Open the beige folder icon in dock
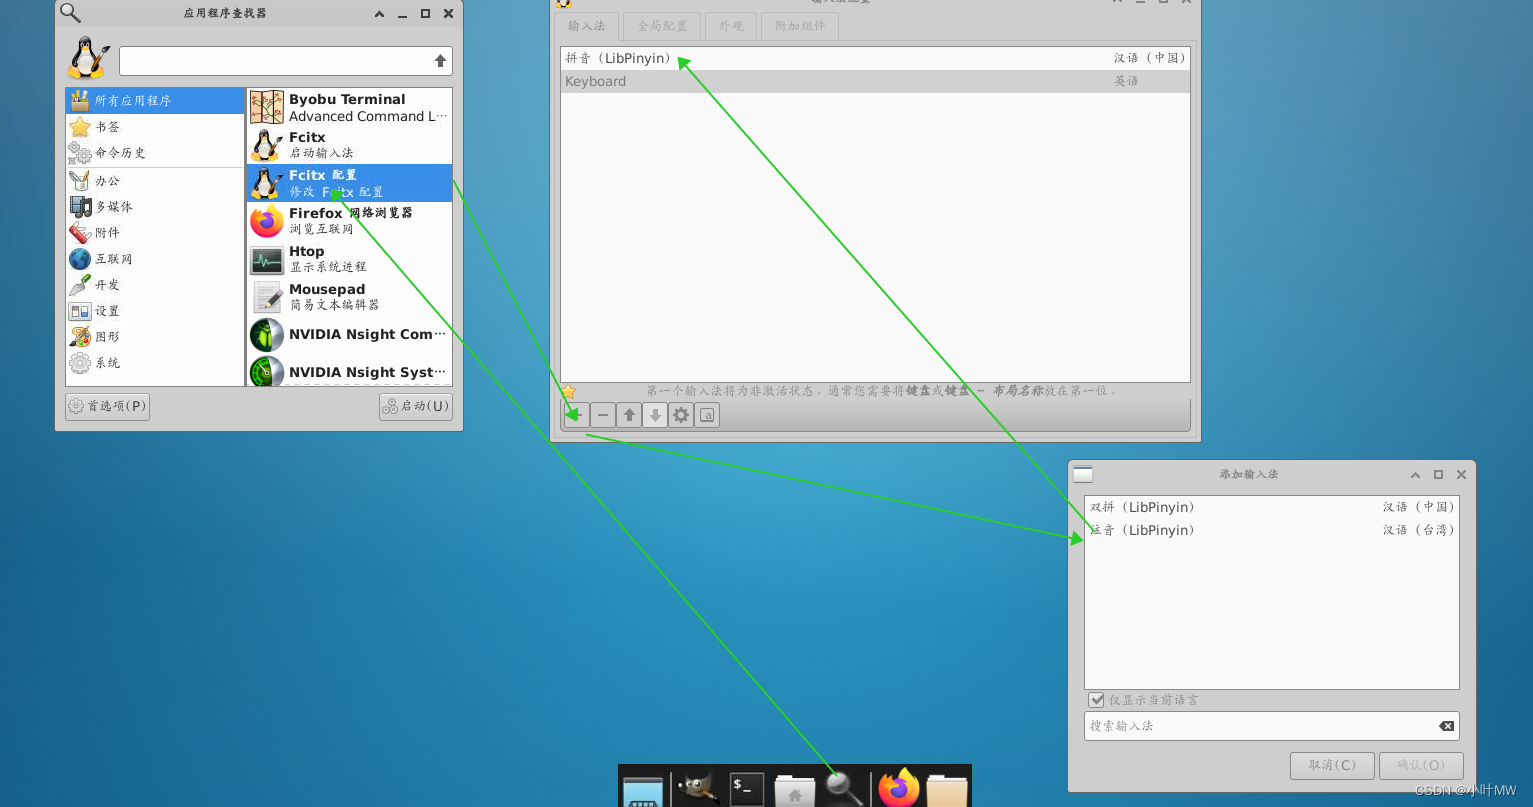1533x807 pixels. pyautogui.click(x=946, y=790)
